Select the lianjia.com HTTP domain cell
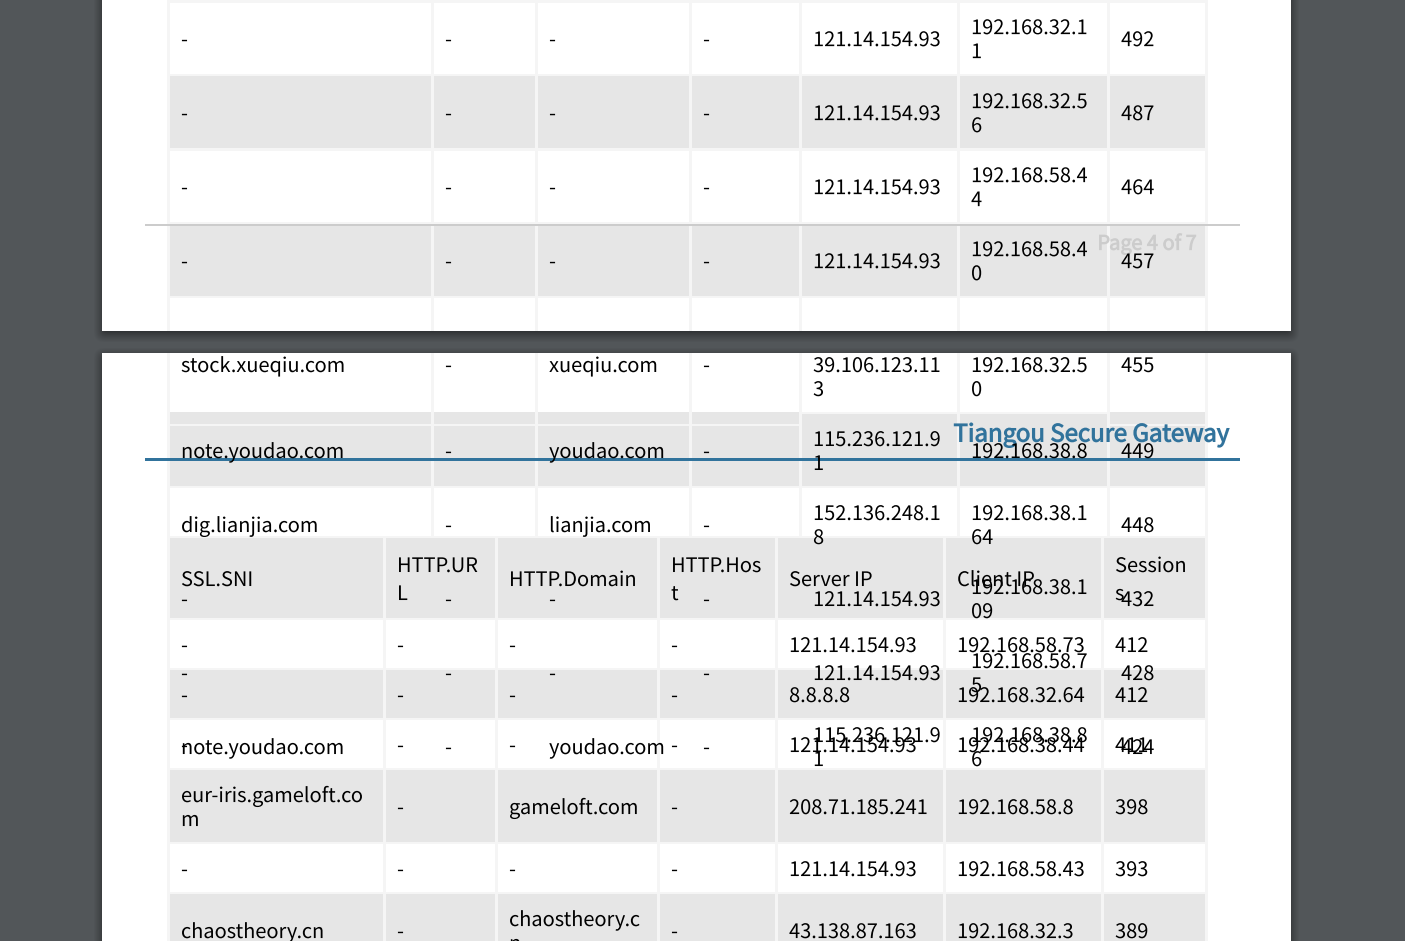Screen dimensions: 1405x941 [599, 525]
